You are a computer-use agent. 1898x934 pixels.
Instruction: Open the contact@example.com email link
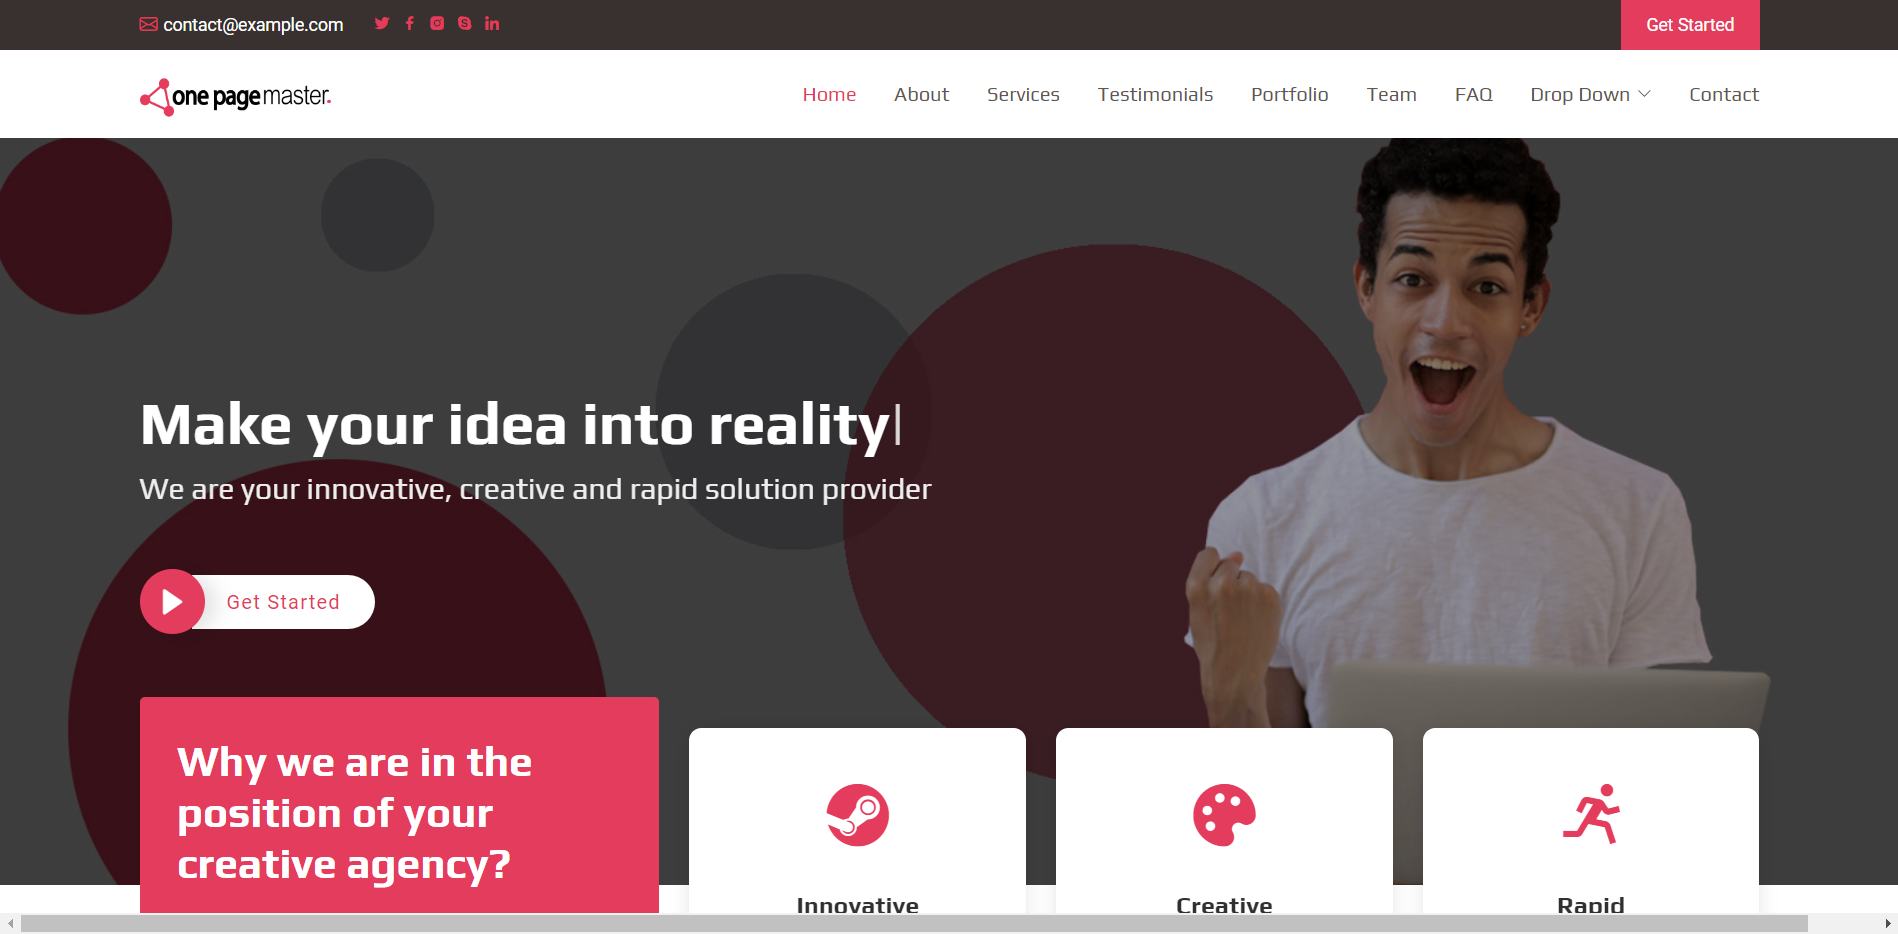(x=253, y=25)
